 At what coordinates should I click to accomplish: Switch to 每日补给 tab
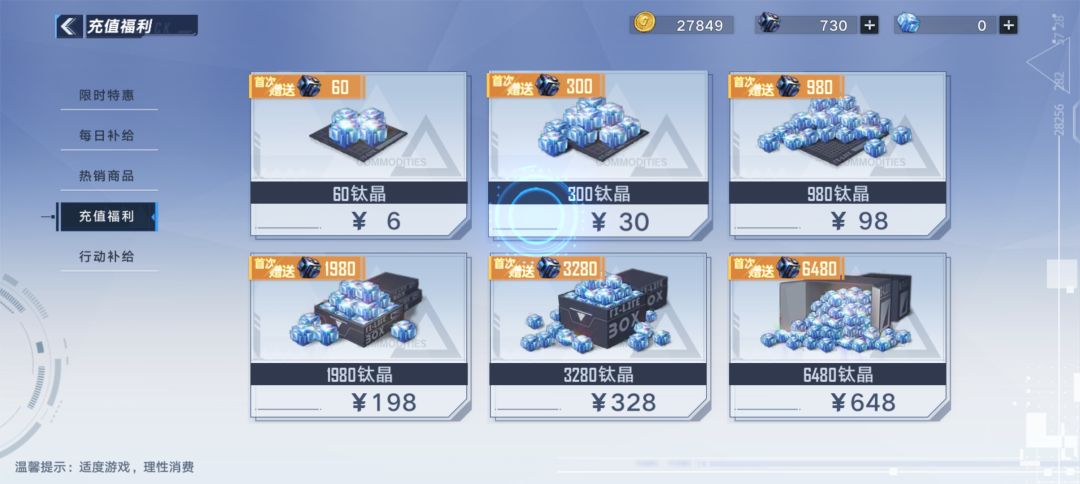[107, 136]
